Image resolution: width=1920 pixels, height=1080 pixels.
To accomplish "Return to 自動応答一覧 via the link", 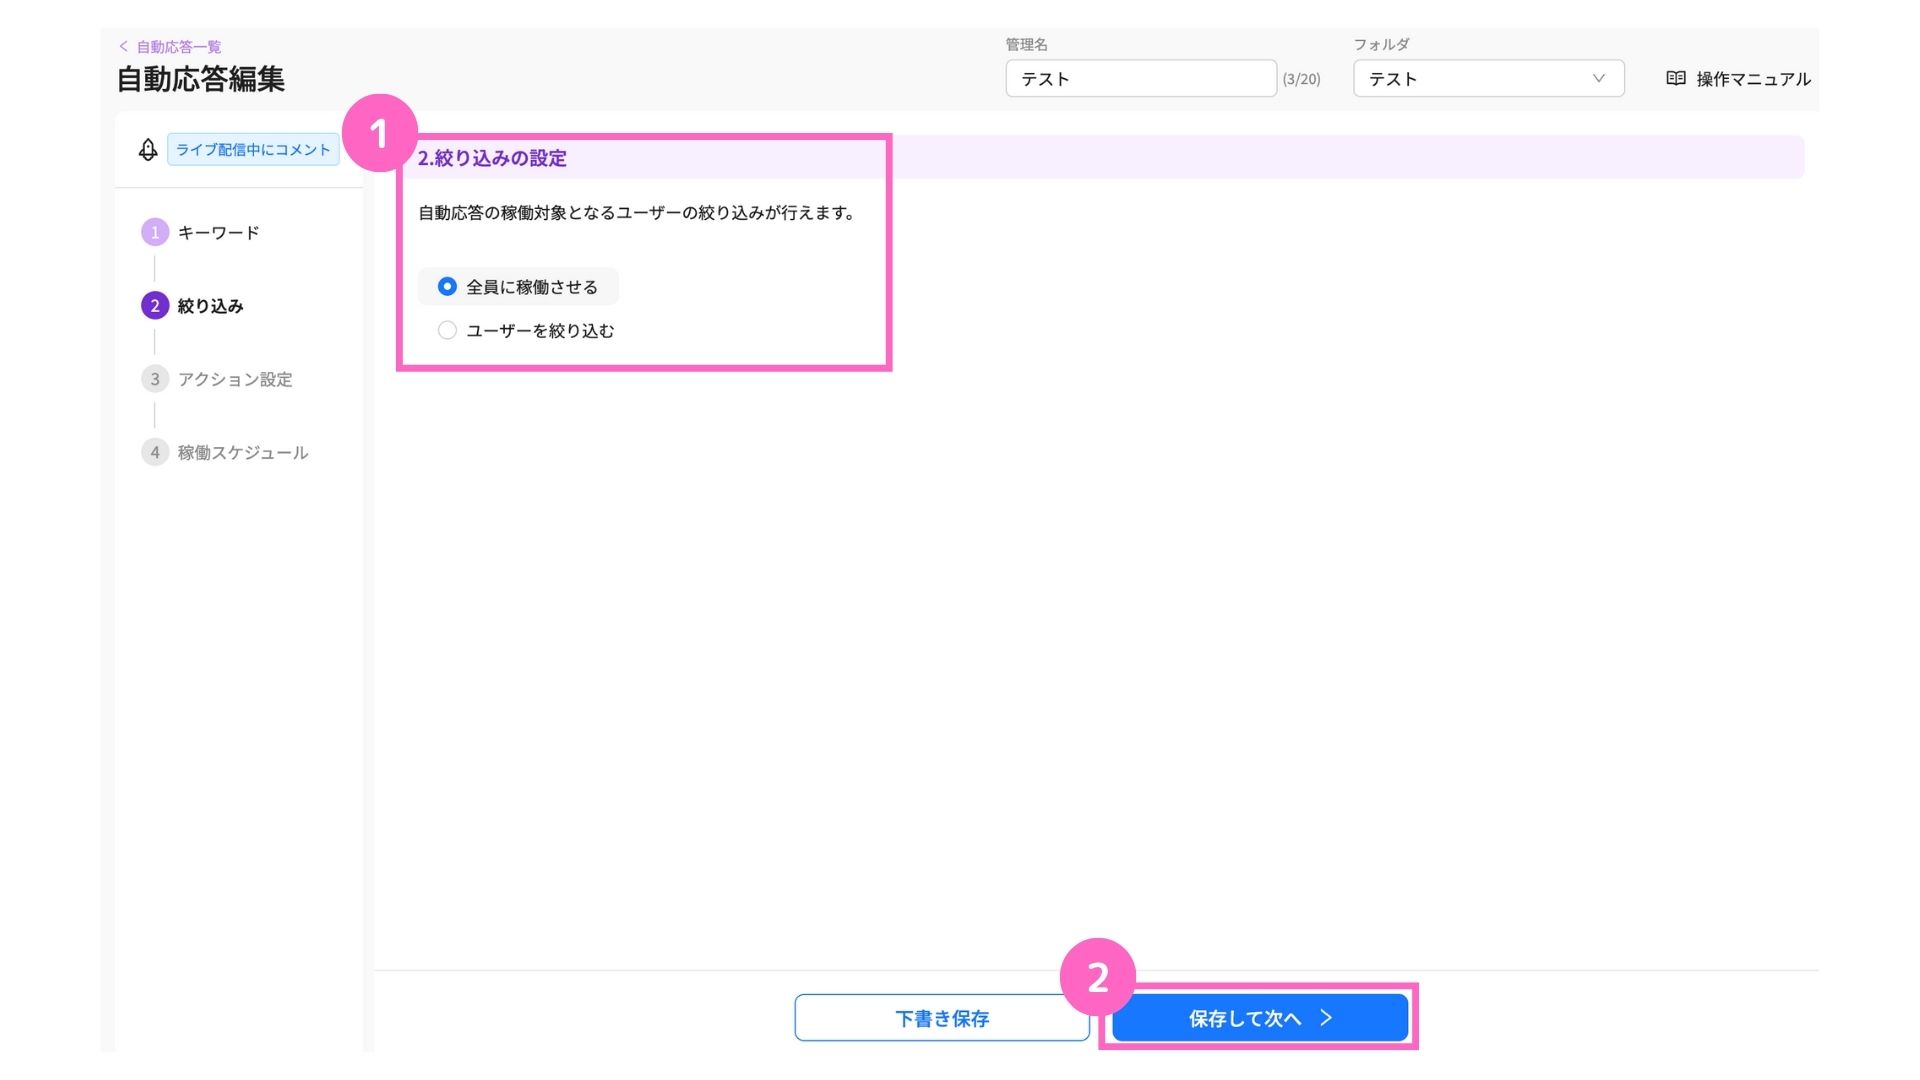I will coord(179,46).
